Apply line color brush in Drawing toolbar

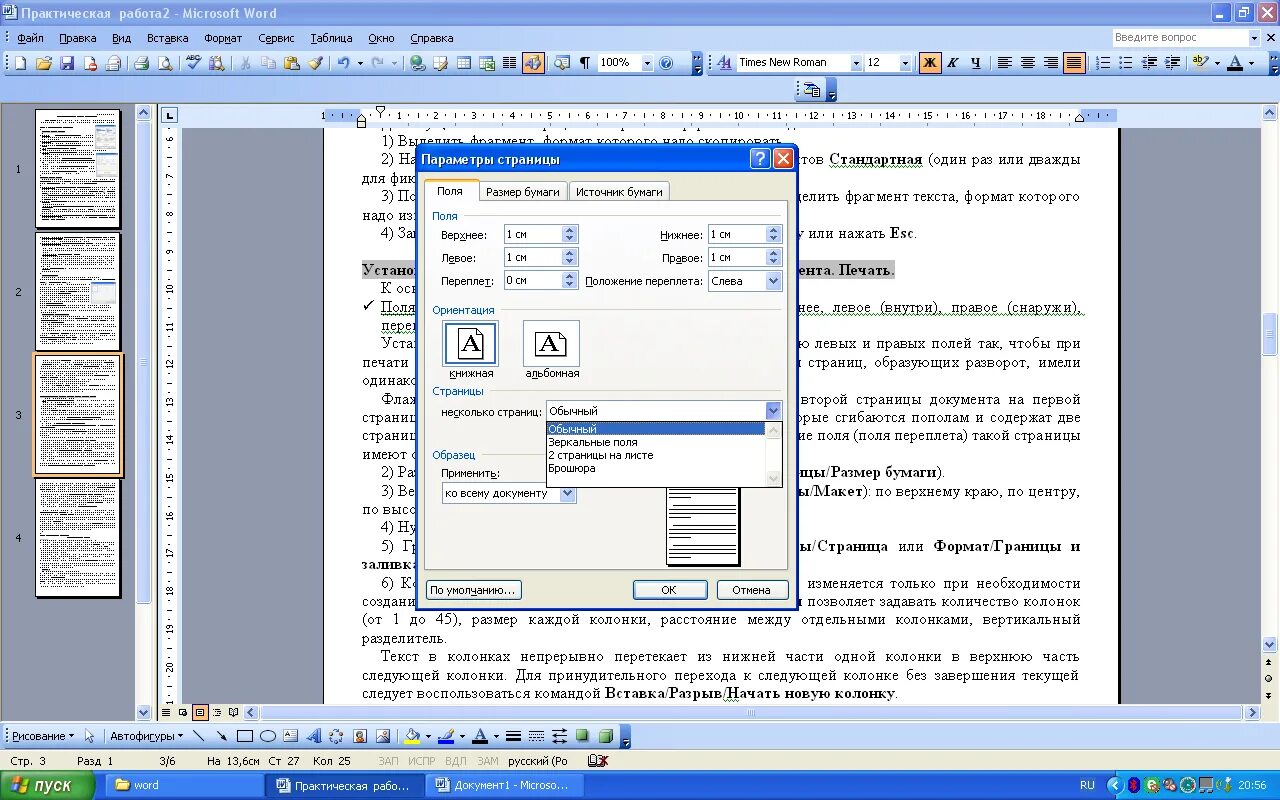(446, 736)
